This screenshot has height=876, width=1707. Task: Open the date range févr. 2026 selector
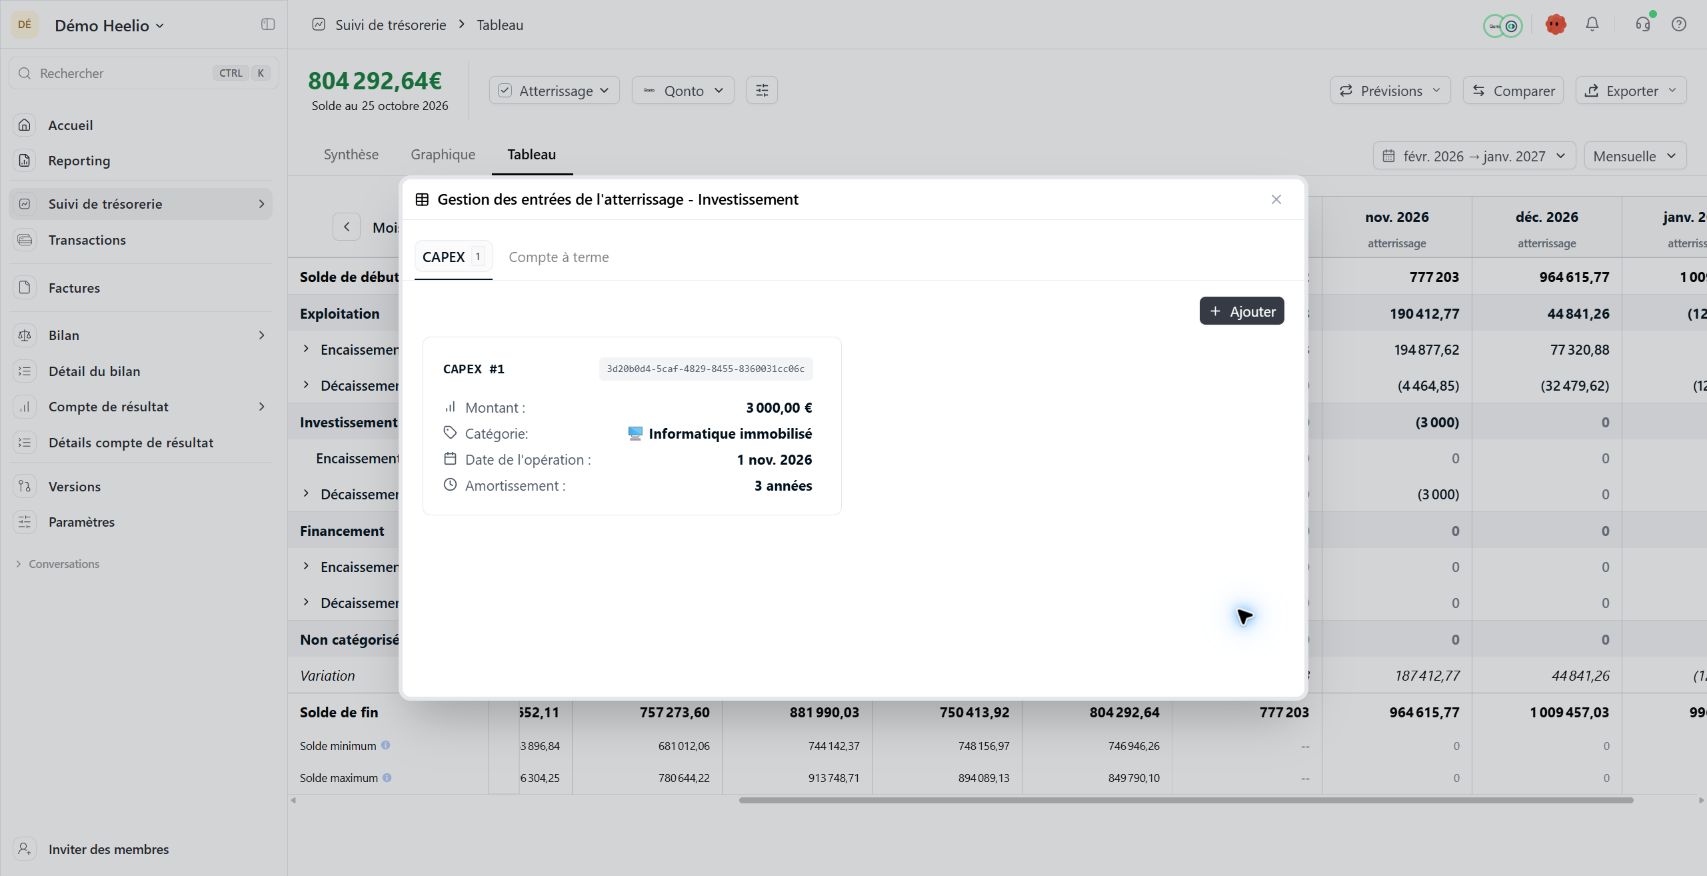1474,156
